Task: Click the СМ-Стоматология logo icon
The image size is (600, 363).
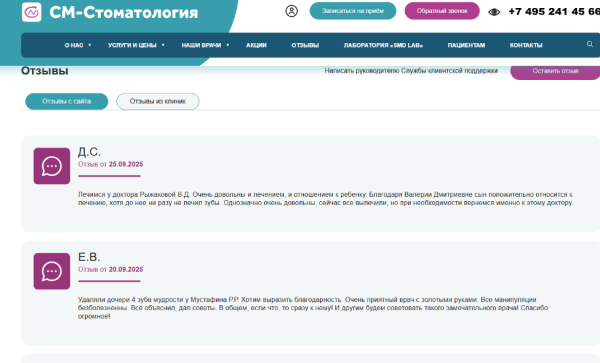Action: (31, 12)
